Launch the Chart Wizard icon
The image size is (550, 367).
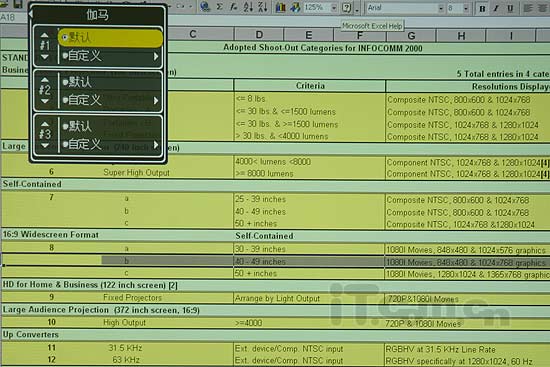point(280,7)
